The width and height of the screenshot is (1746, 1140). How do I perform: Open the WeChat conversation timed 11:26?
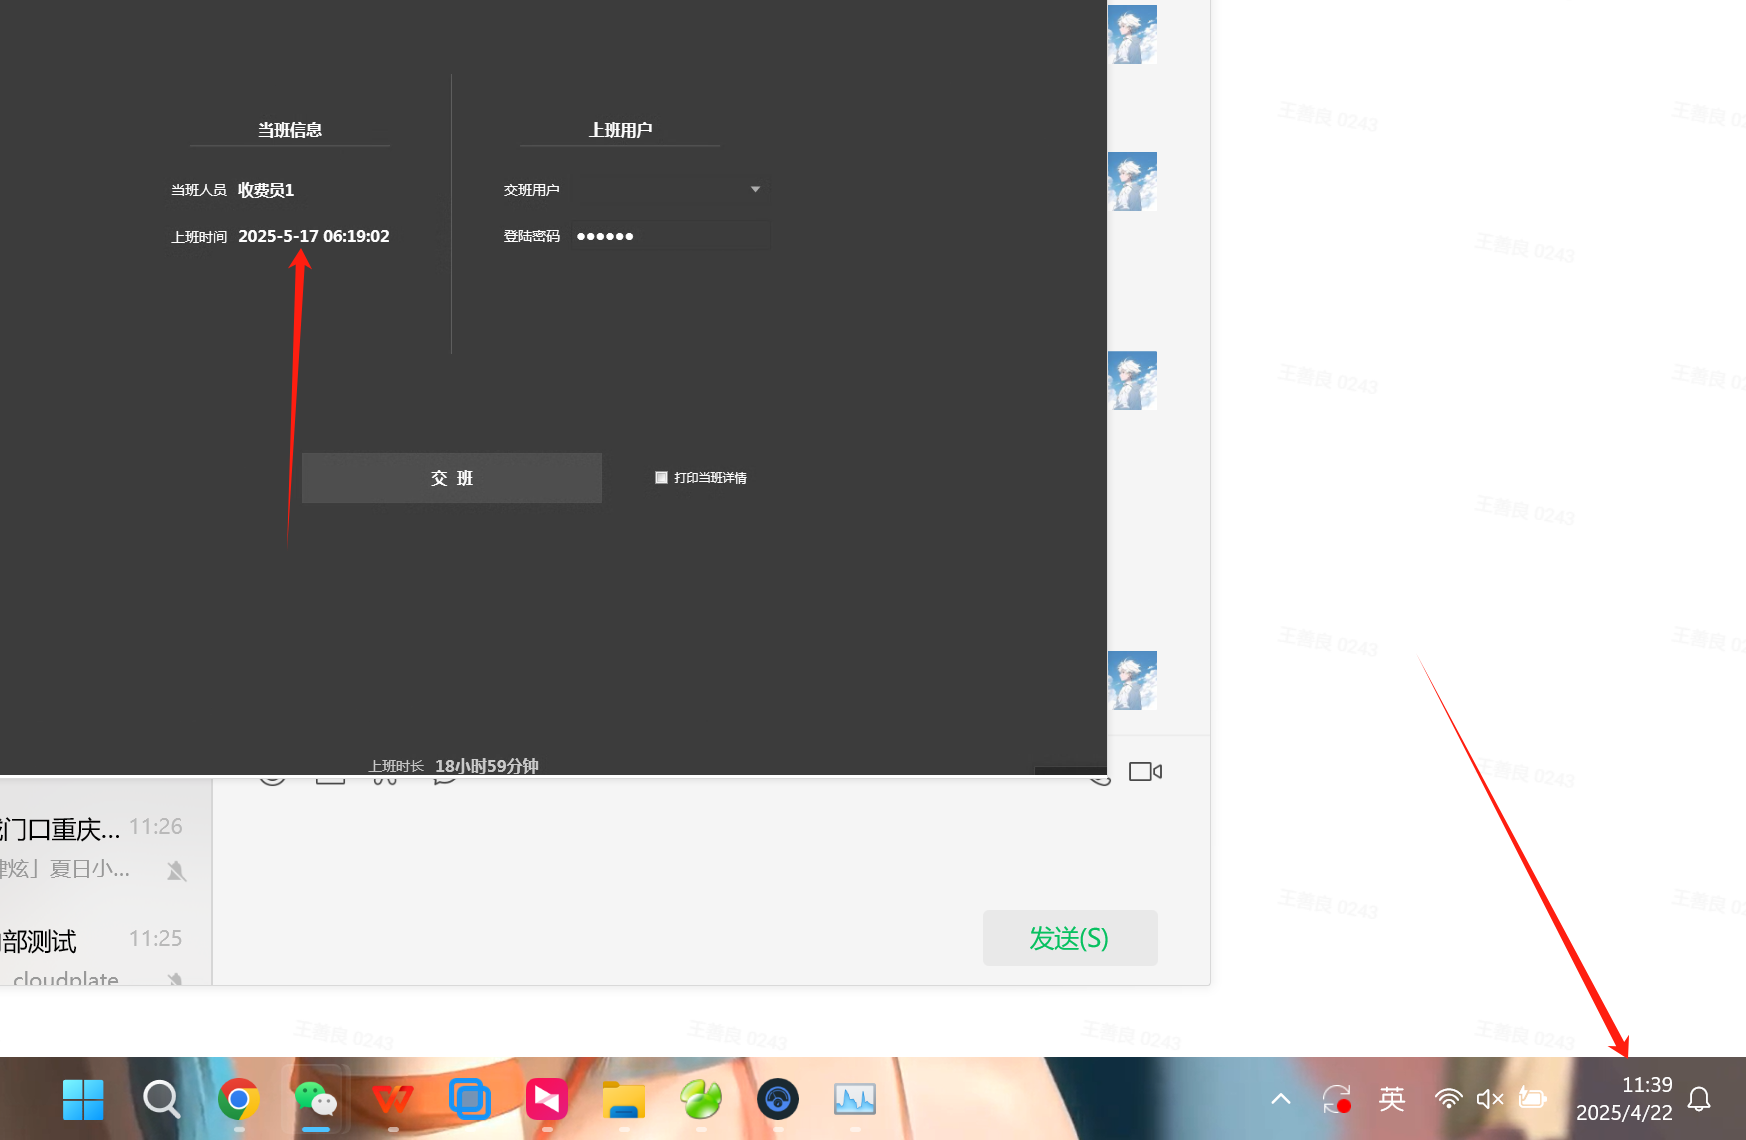point(106,847)
